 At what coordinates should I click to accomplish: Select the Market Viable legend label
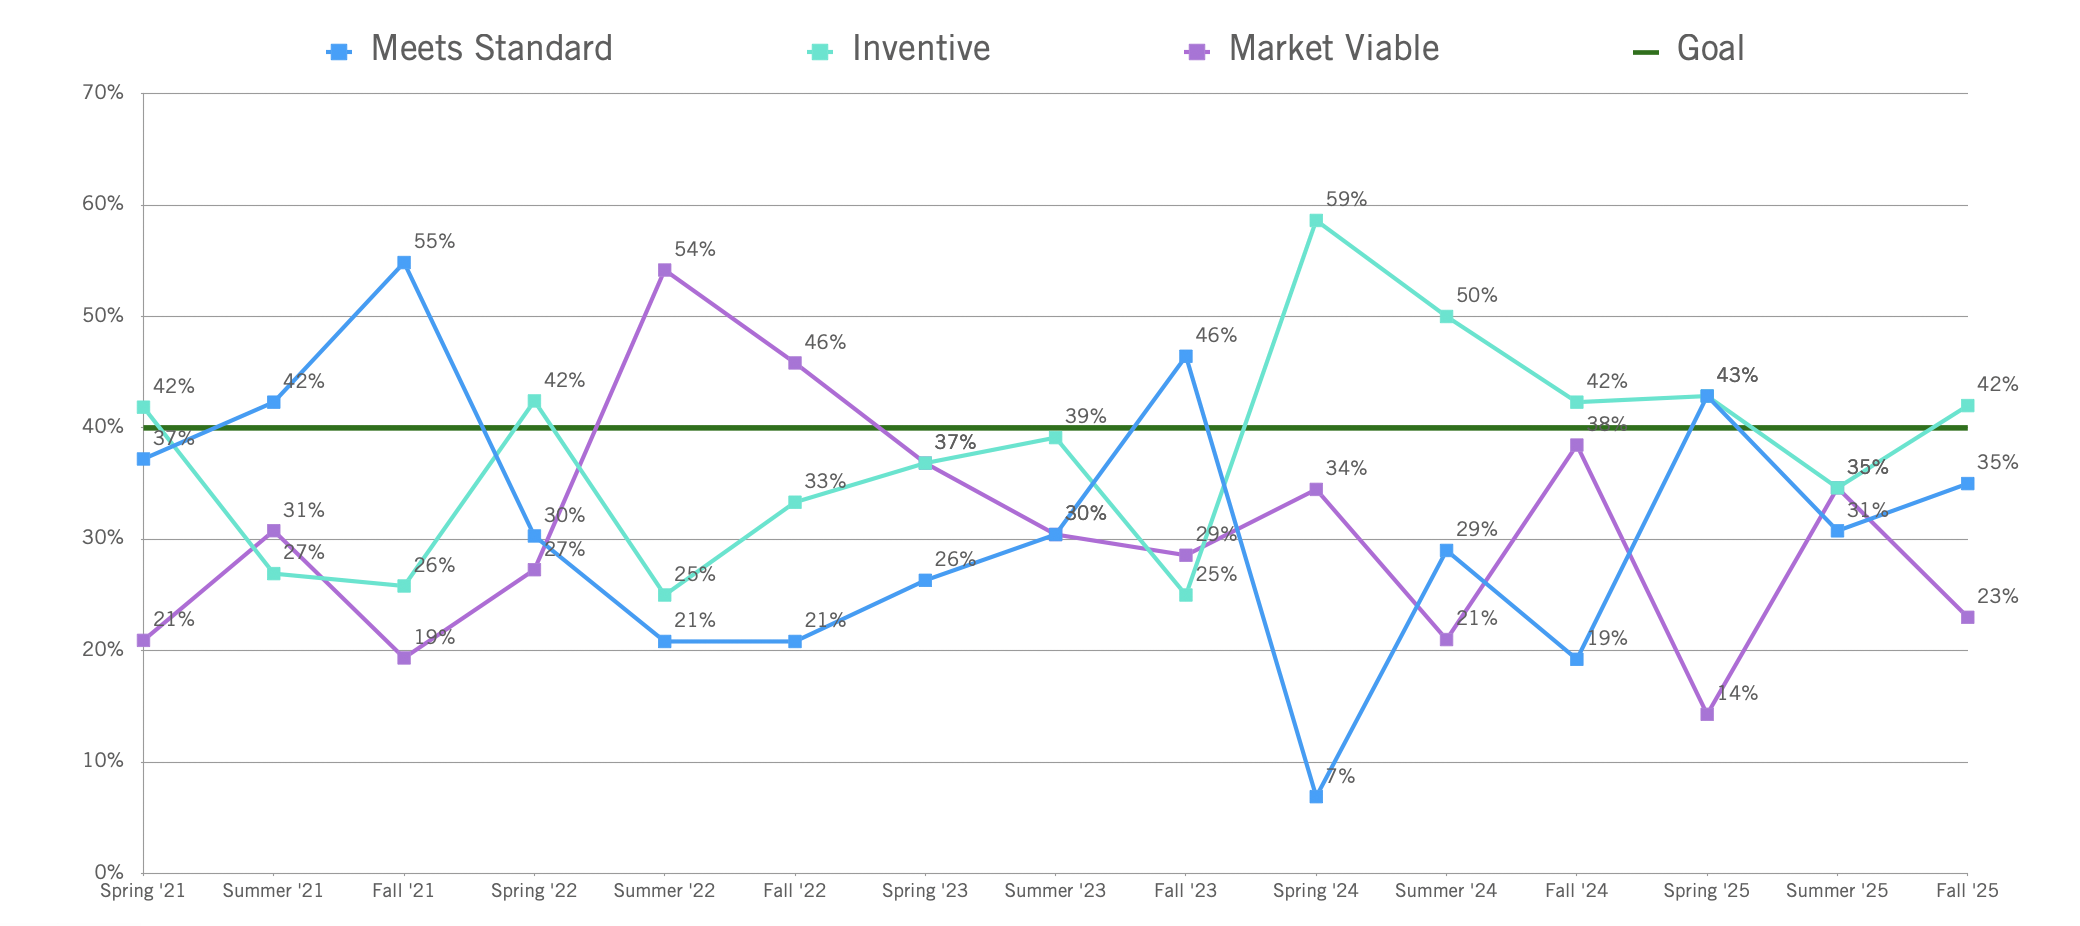tap(1333, 49)
